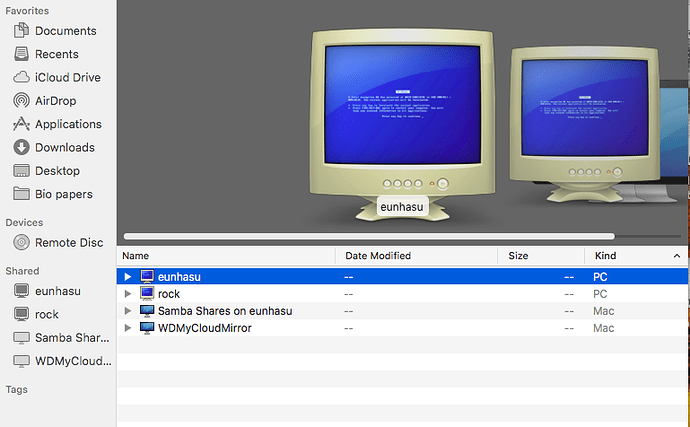Open Documents in Favorites sidebar
This screenshot has width=690, height=427.
coord(55,31)
